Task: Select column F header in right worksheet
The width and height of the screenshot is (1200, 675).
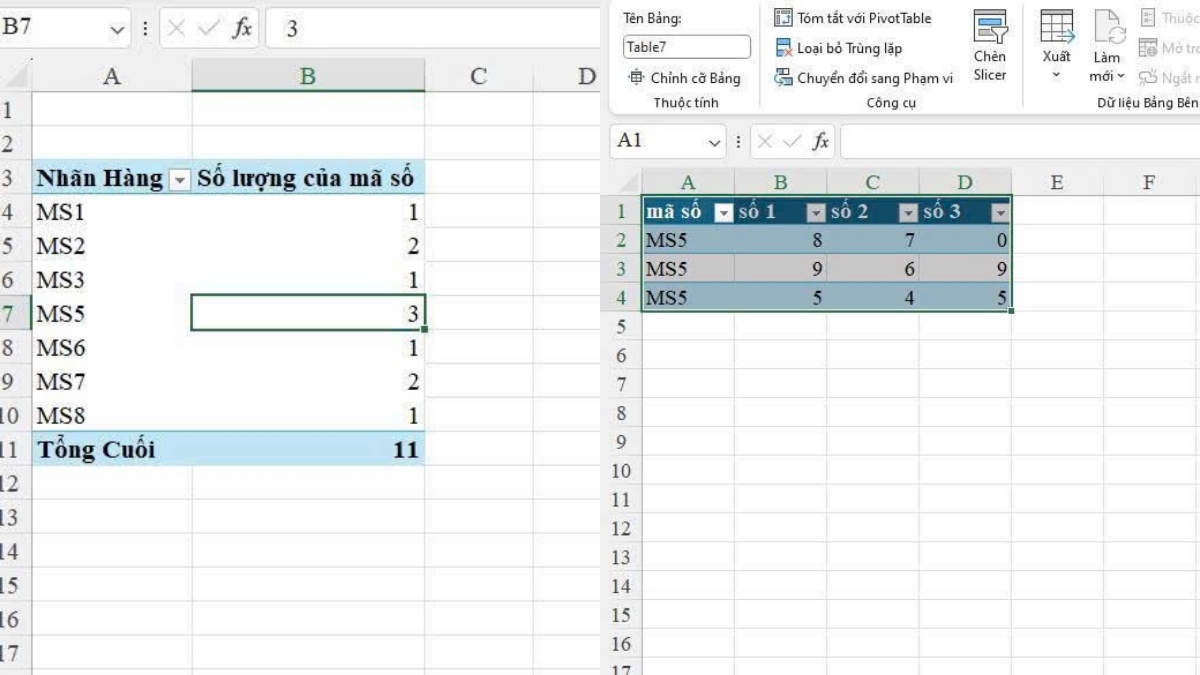Action: click(1149, 182)
